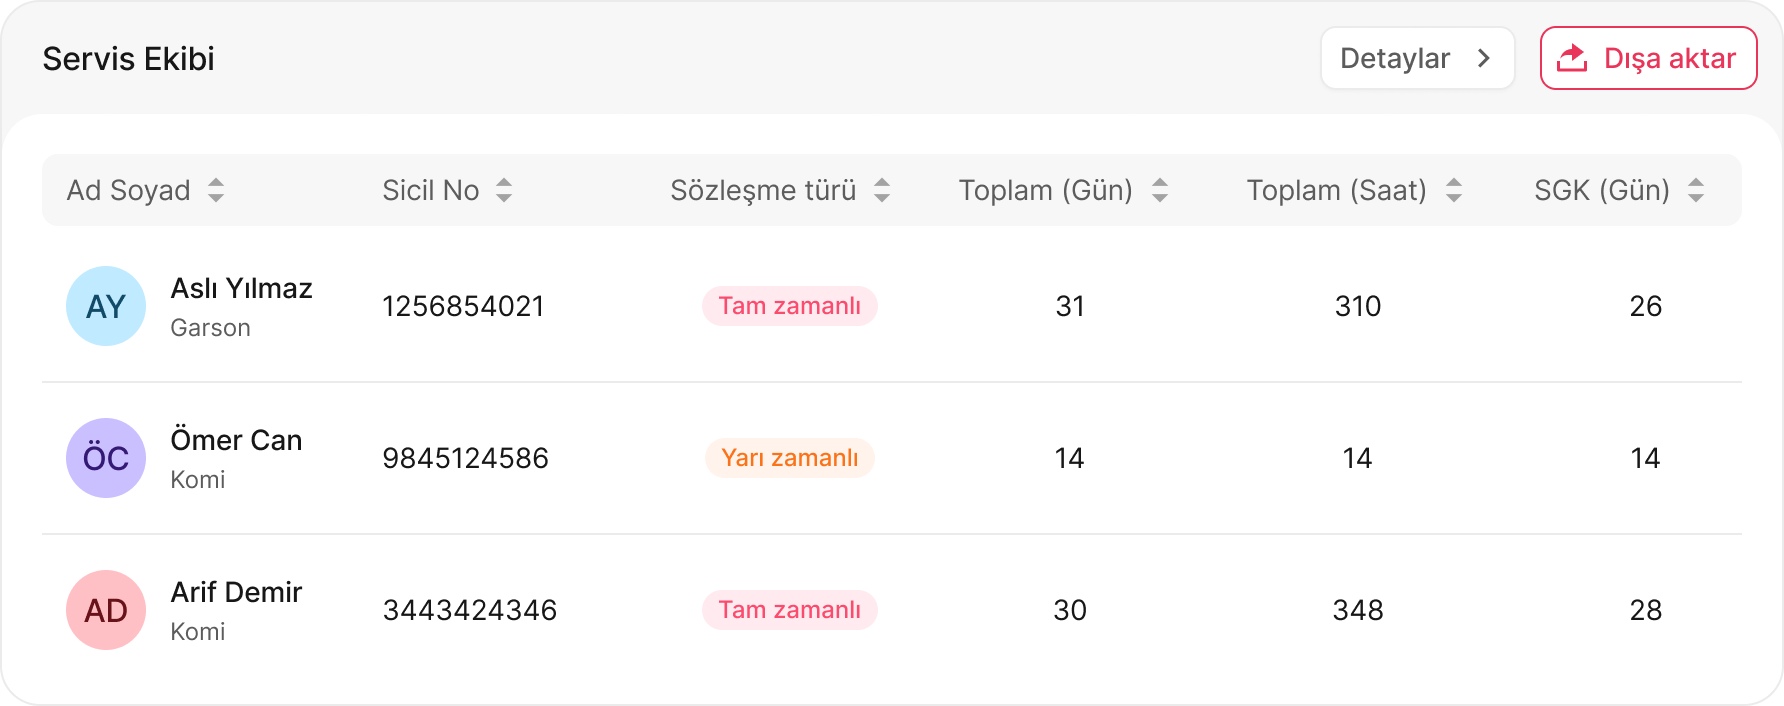Open Ömer Can's Yarı zamanlı contract badge
The image size is (1784, 706).
coord(789,458)
